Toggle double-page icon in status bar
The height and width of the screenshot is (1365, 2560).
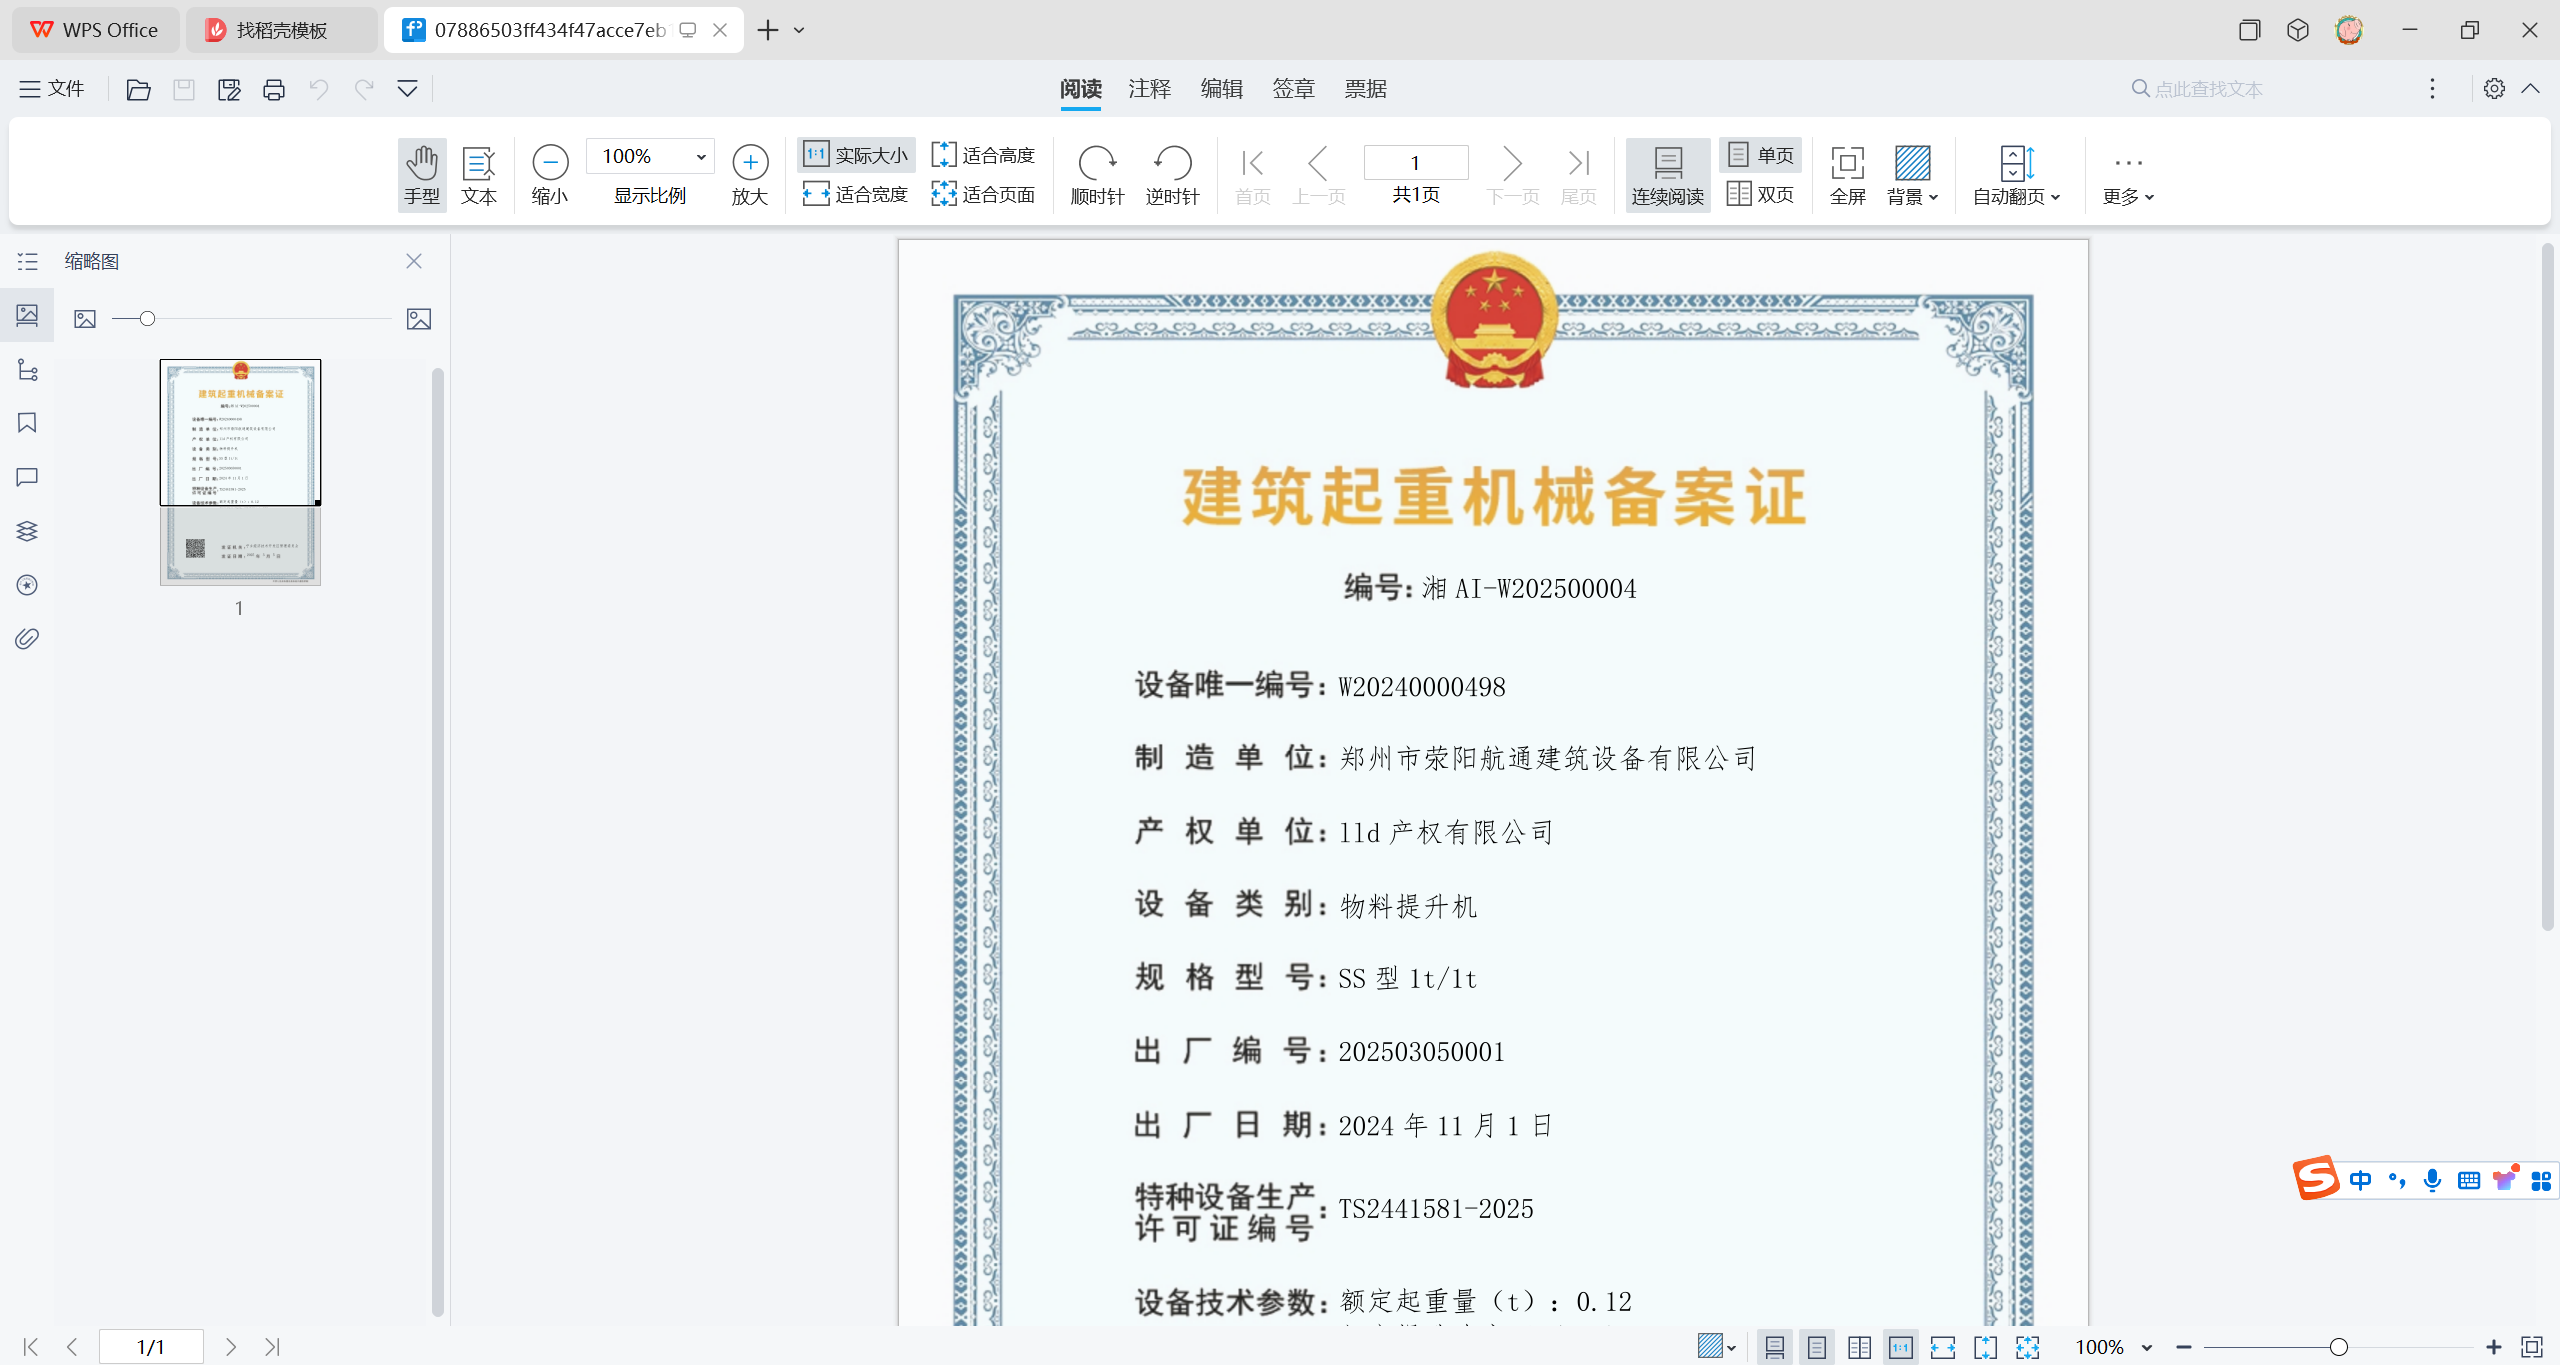point(1859,1348)
